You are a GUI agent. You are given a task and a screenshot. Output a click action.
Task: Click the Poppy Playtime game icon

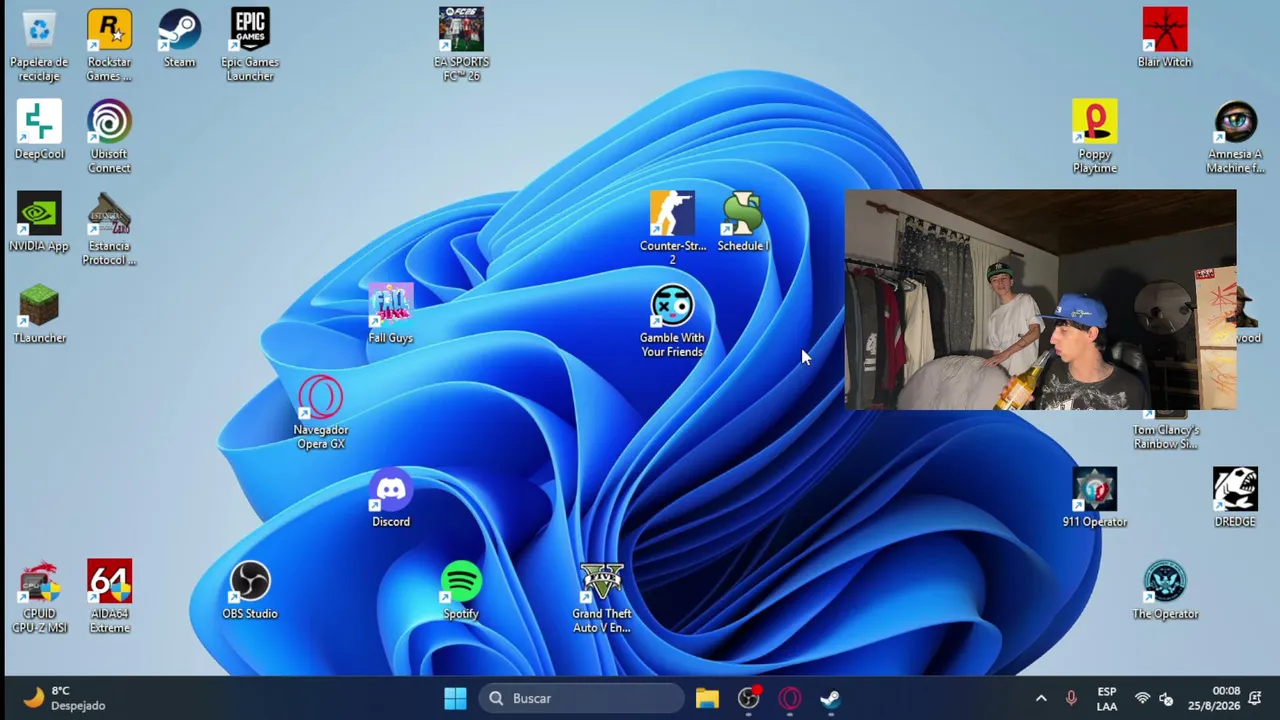(x=1095, y=138)
